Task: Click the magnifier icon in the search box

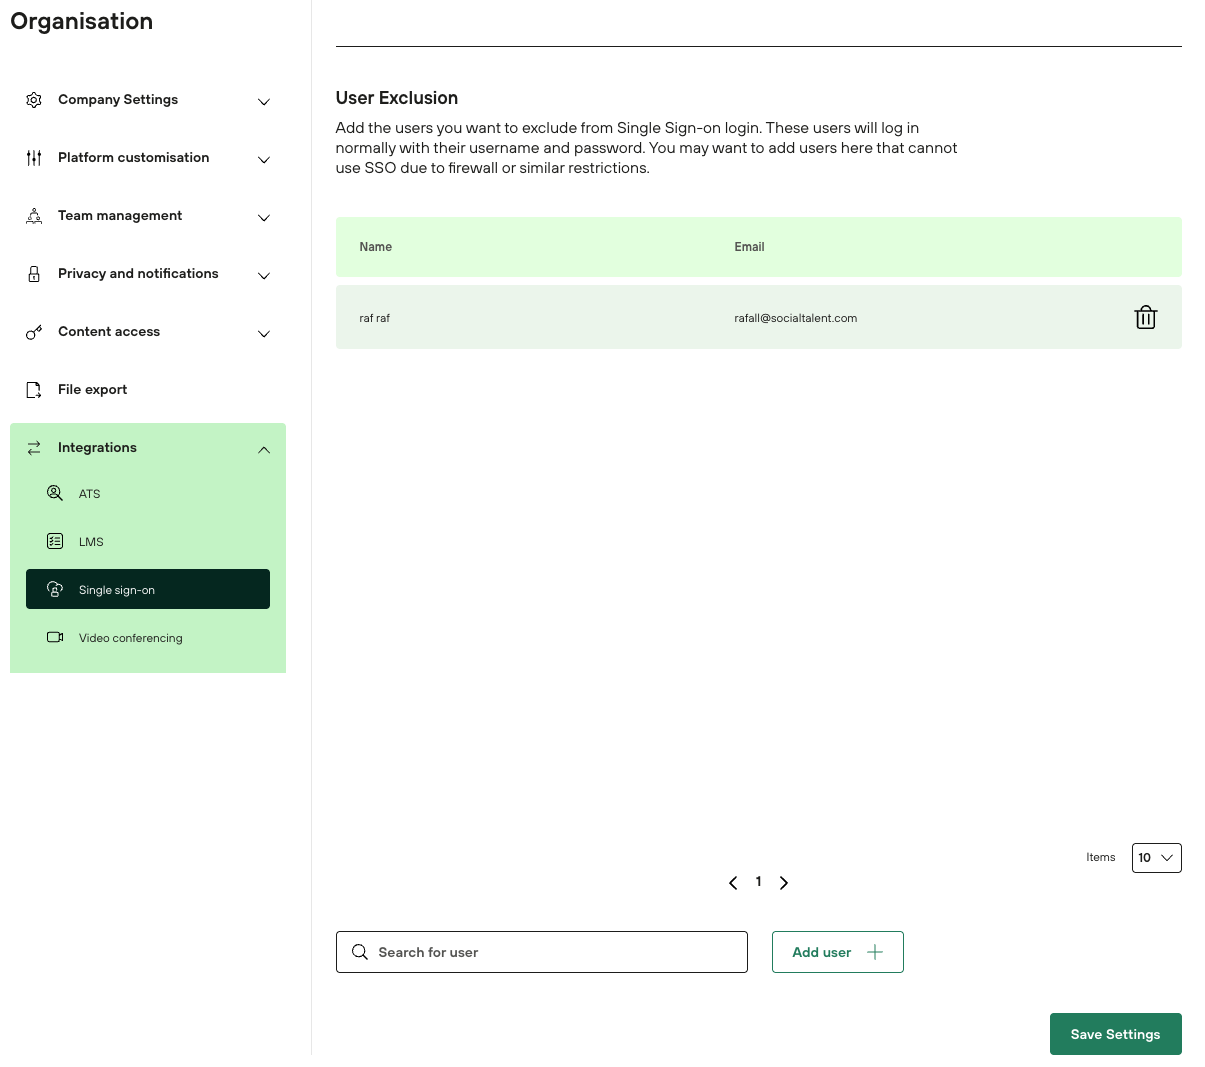Action: pos(360,952)
